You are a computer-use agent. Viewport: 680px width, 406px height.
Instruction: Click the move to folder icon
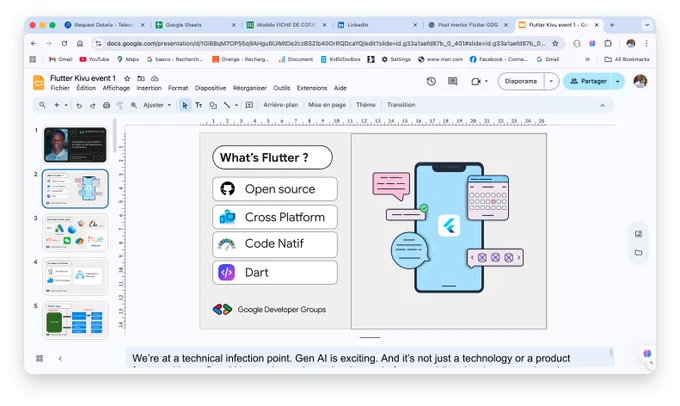141,79
